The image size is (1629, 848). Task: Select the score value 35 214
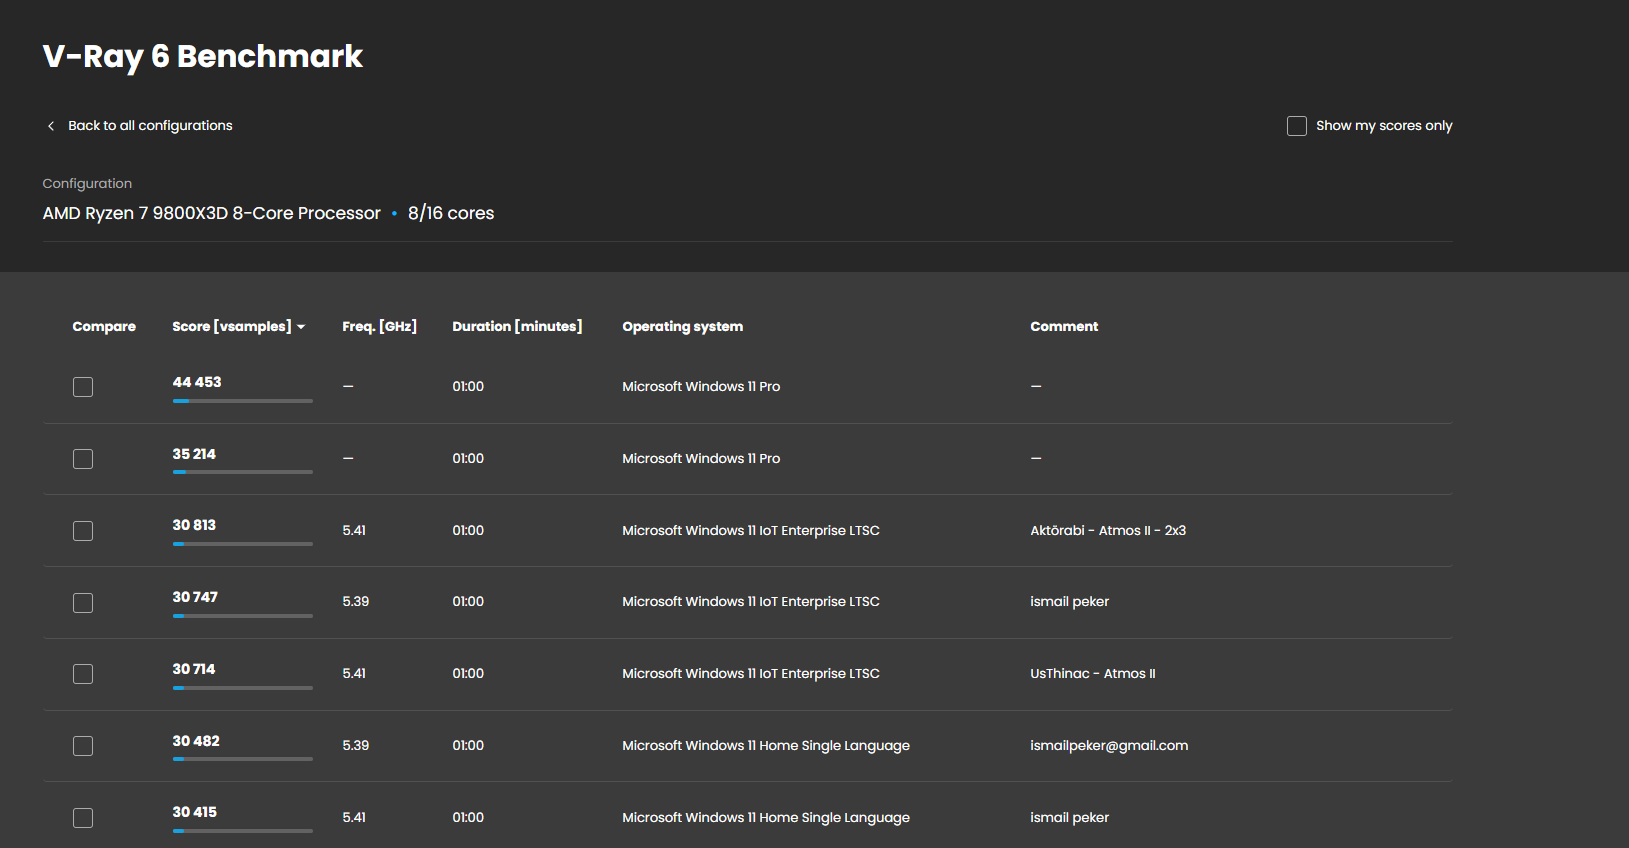(194, 454)
